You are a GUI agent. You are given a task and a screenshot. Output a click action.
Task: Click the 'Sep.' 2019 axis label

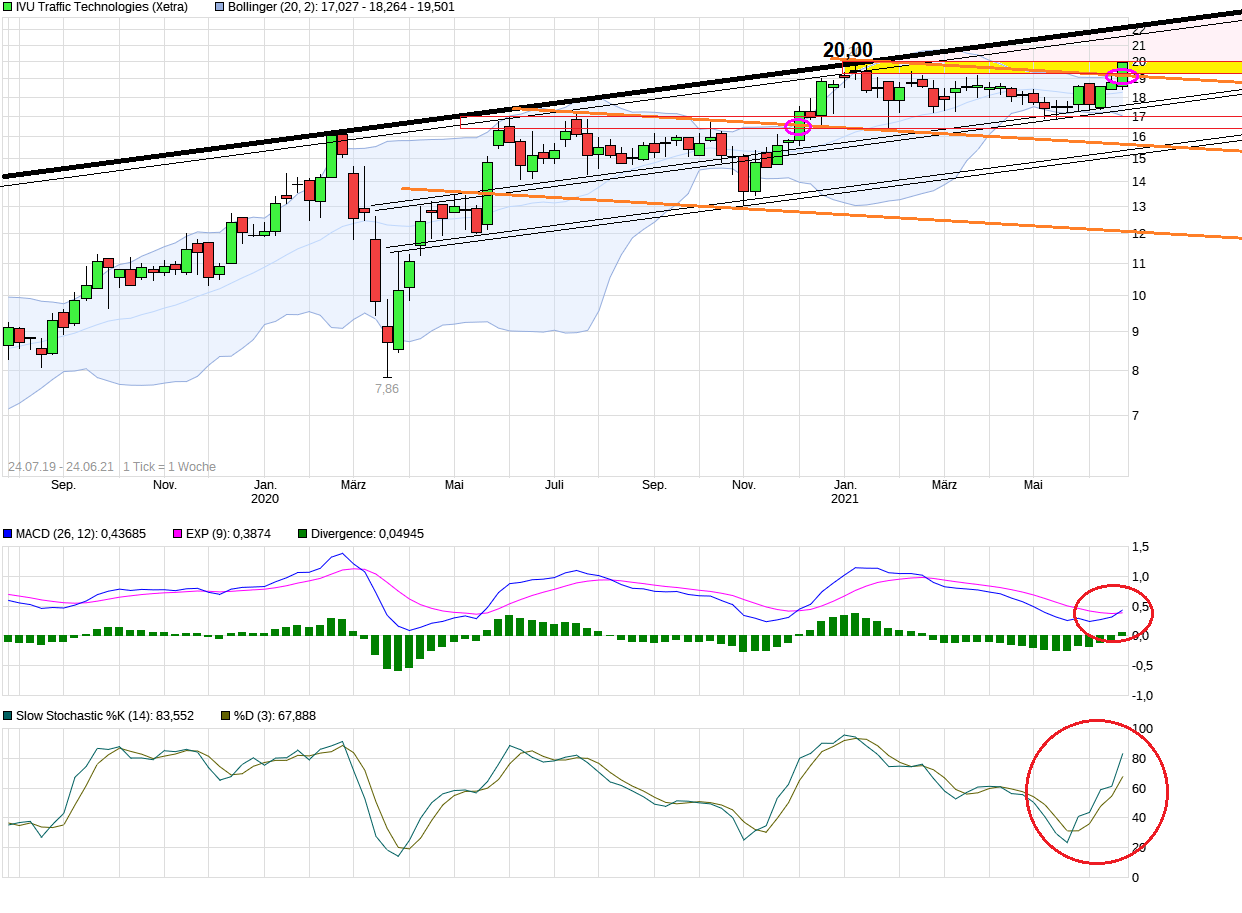click(x=63, y=485)
